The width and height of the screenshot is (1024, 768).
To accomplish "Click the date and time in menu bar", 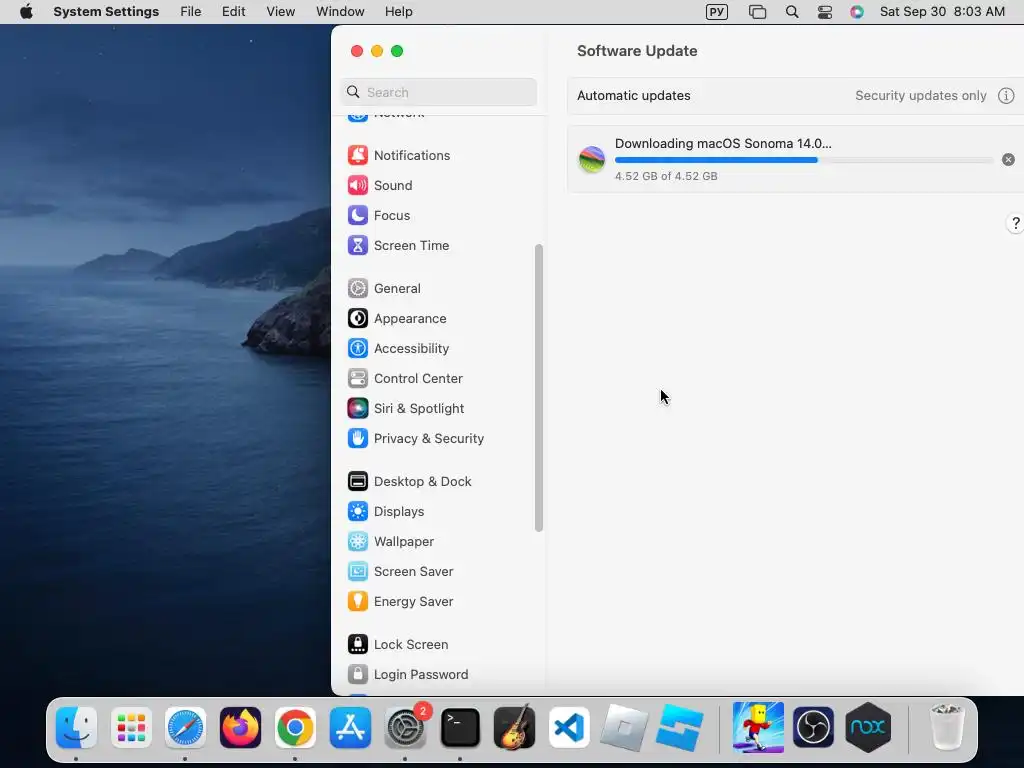I will (942, 12).
